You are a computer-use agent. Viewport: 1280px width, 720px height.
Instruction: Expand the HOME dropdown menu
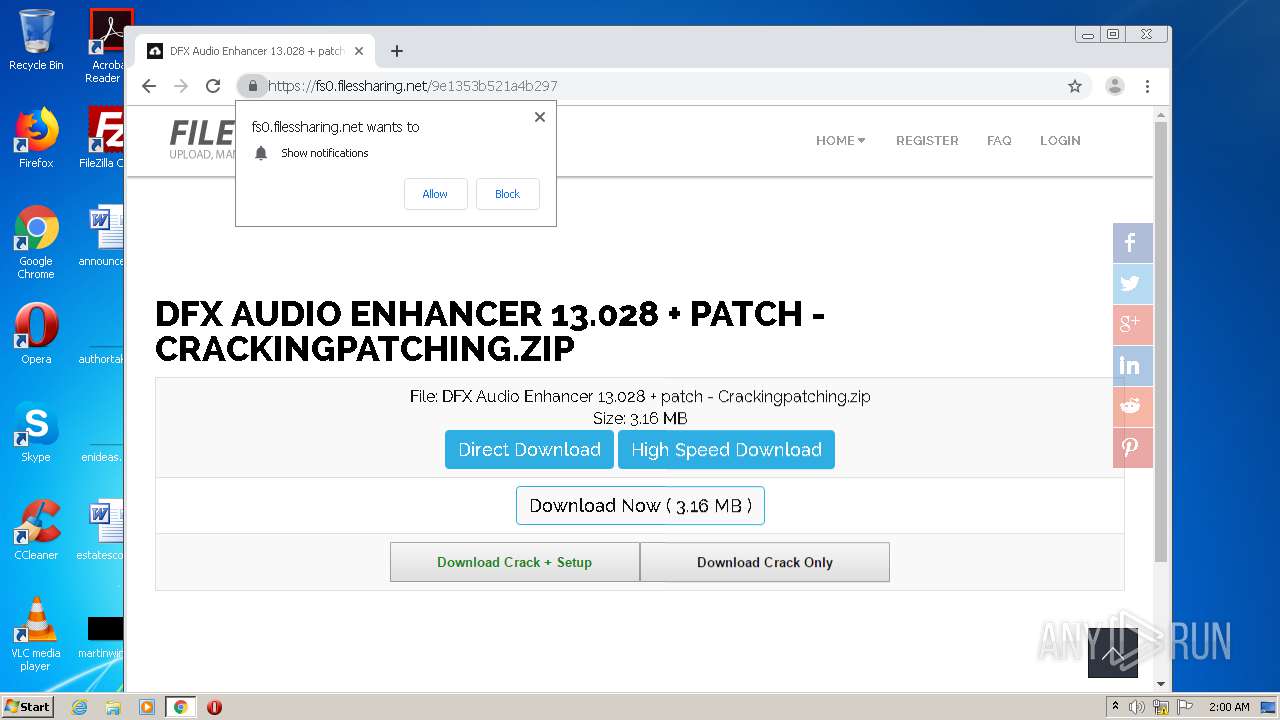tap(841, 141)
